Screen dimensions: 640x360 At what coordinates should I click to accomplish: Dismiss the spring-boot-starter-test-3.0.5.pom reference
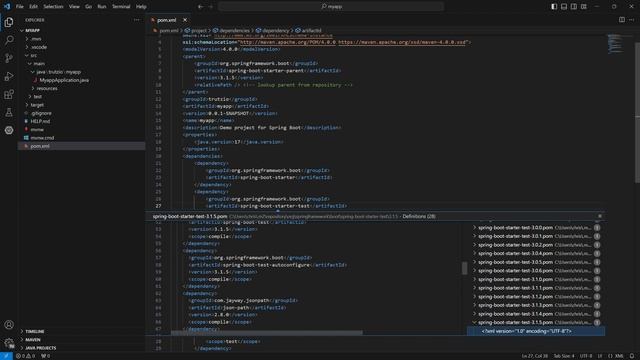[597, 262]
